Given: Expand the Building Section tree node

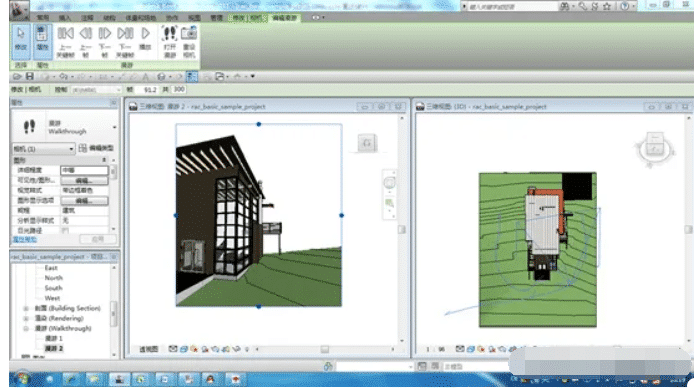Looking at the screenshot, I should tap(26, 308).
